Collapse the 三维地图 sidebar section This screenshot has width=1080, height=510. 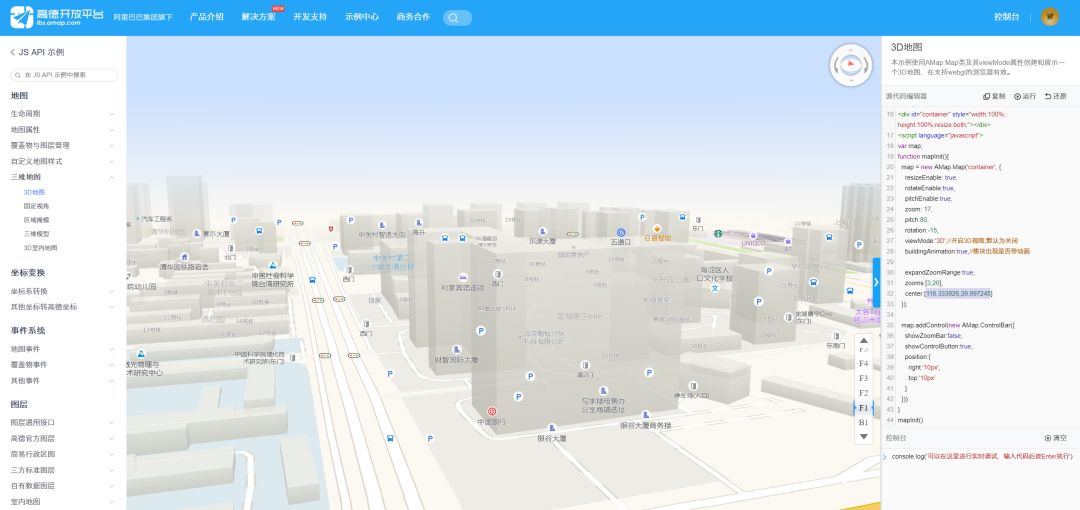(x=62, y=176)
